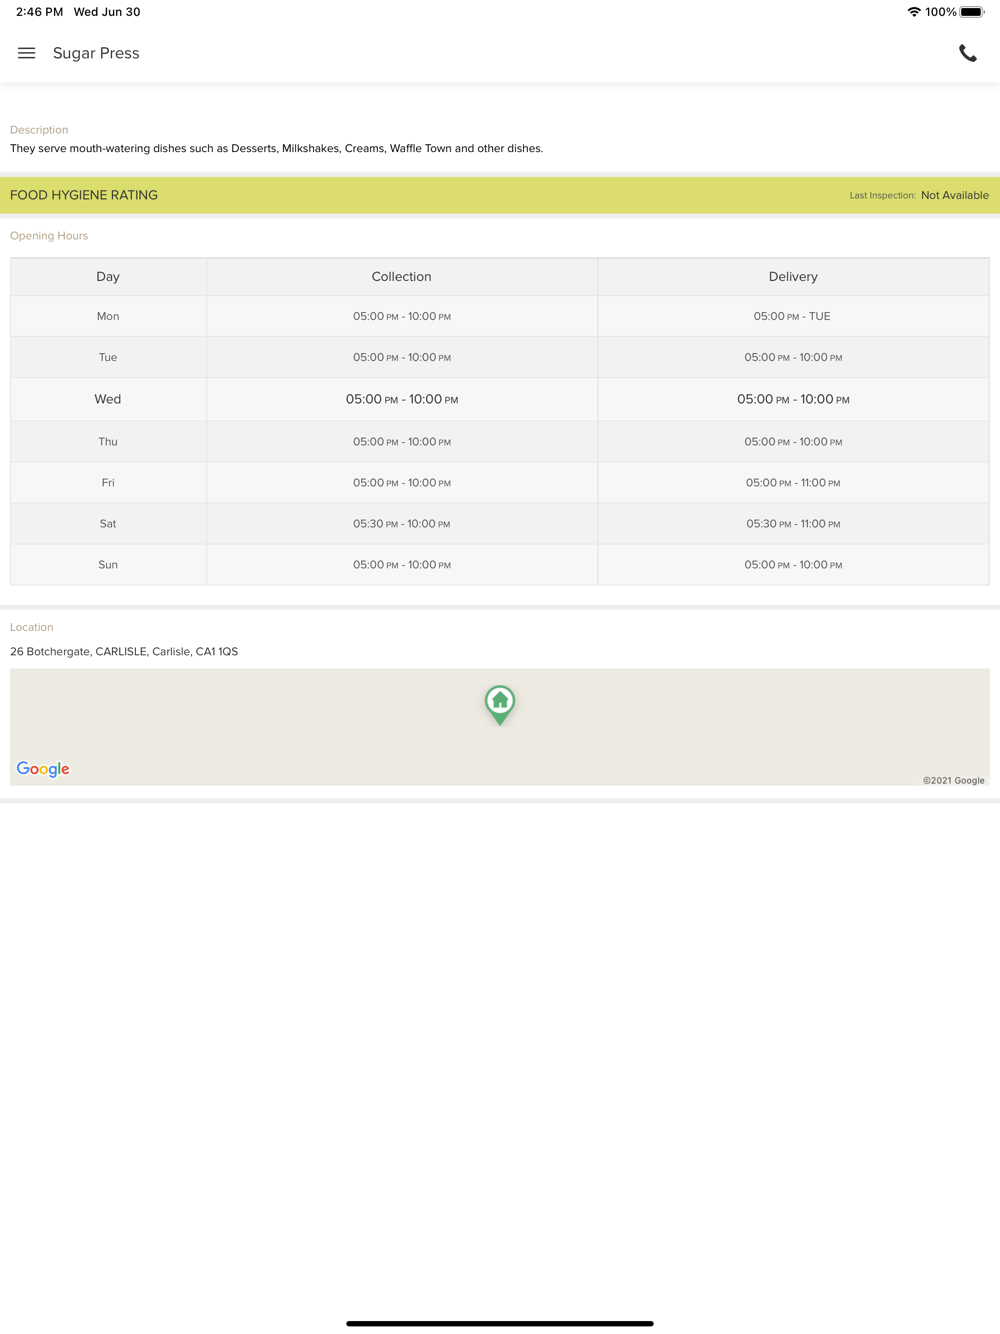Tap the 100% battery percentage
Screen dimensions: 1000x1334
click(941, 12)
